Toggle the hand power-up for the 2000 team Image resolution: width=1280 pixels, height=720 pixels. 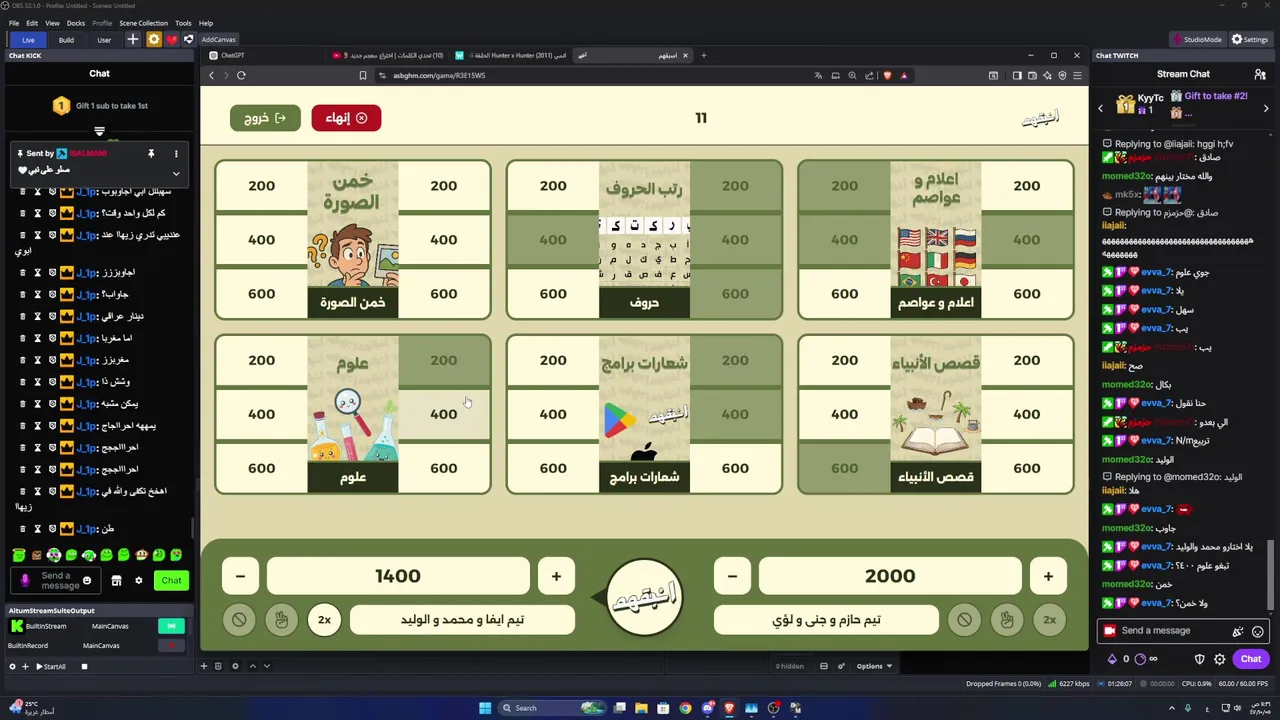[x=1007, y=620]
